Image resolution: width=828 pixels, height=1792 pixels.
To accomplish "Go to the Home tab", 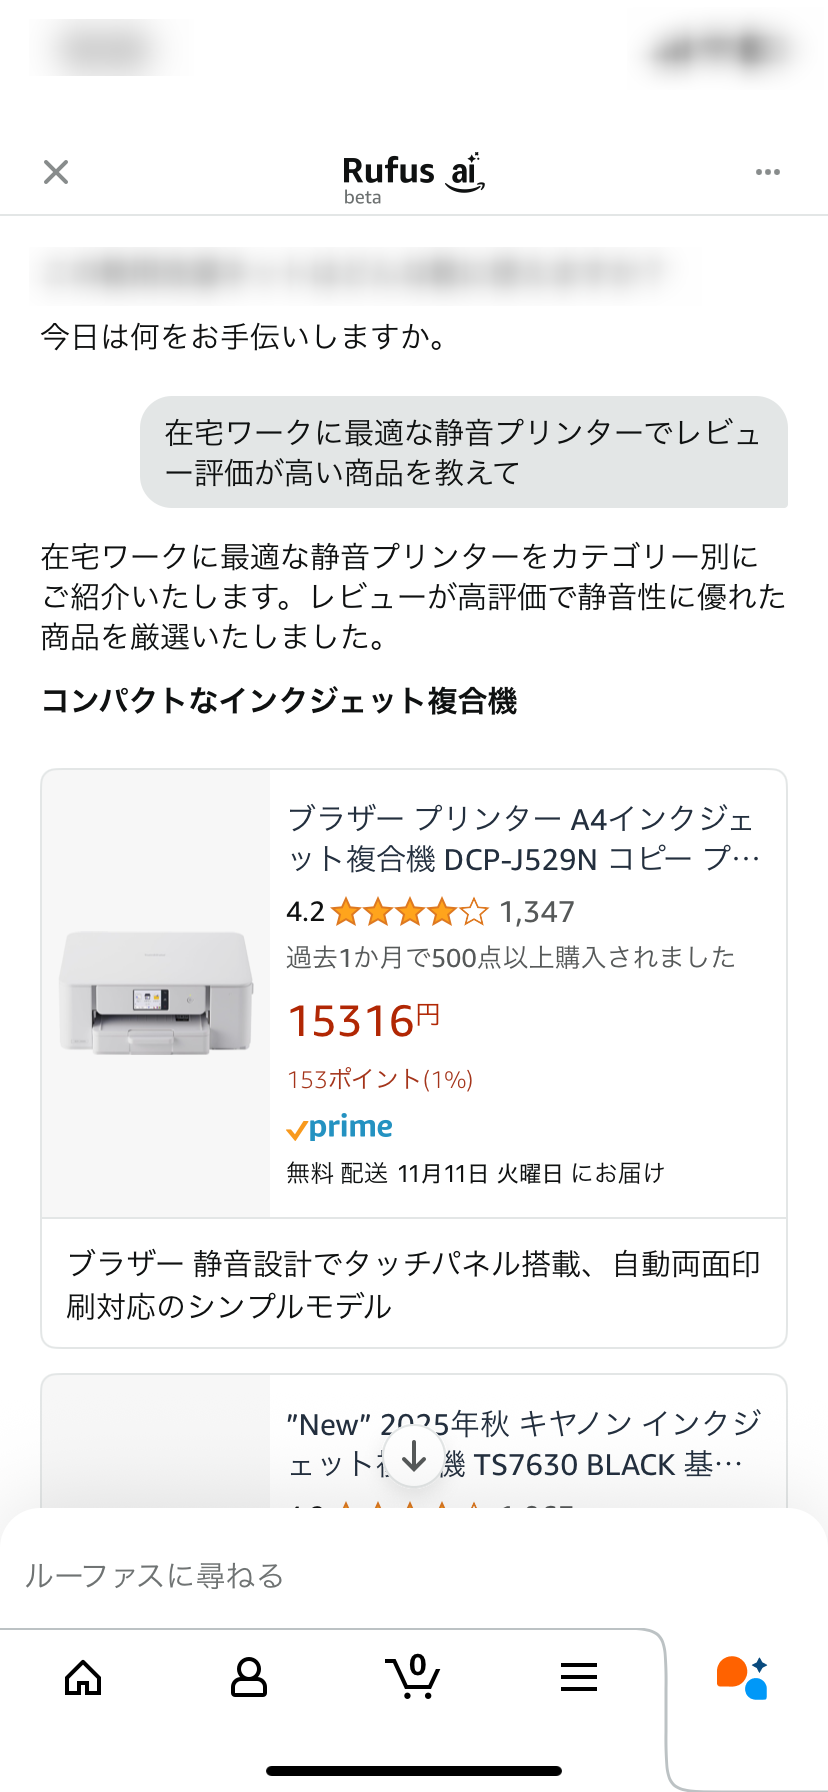I will pos(83,1677).
